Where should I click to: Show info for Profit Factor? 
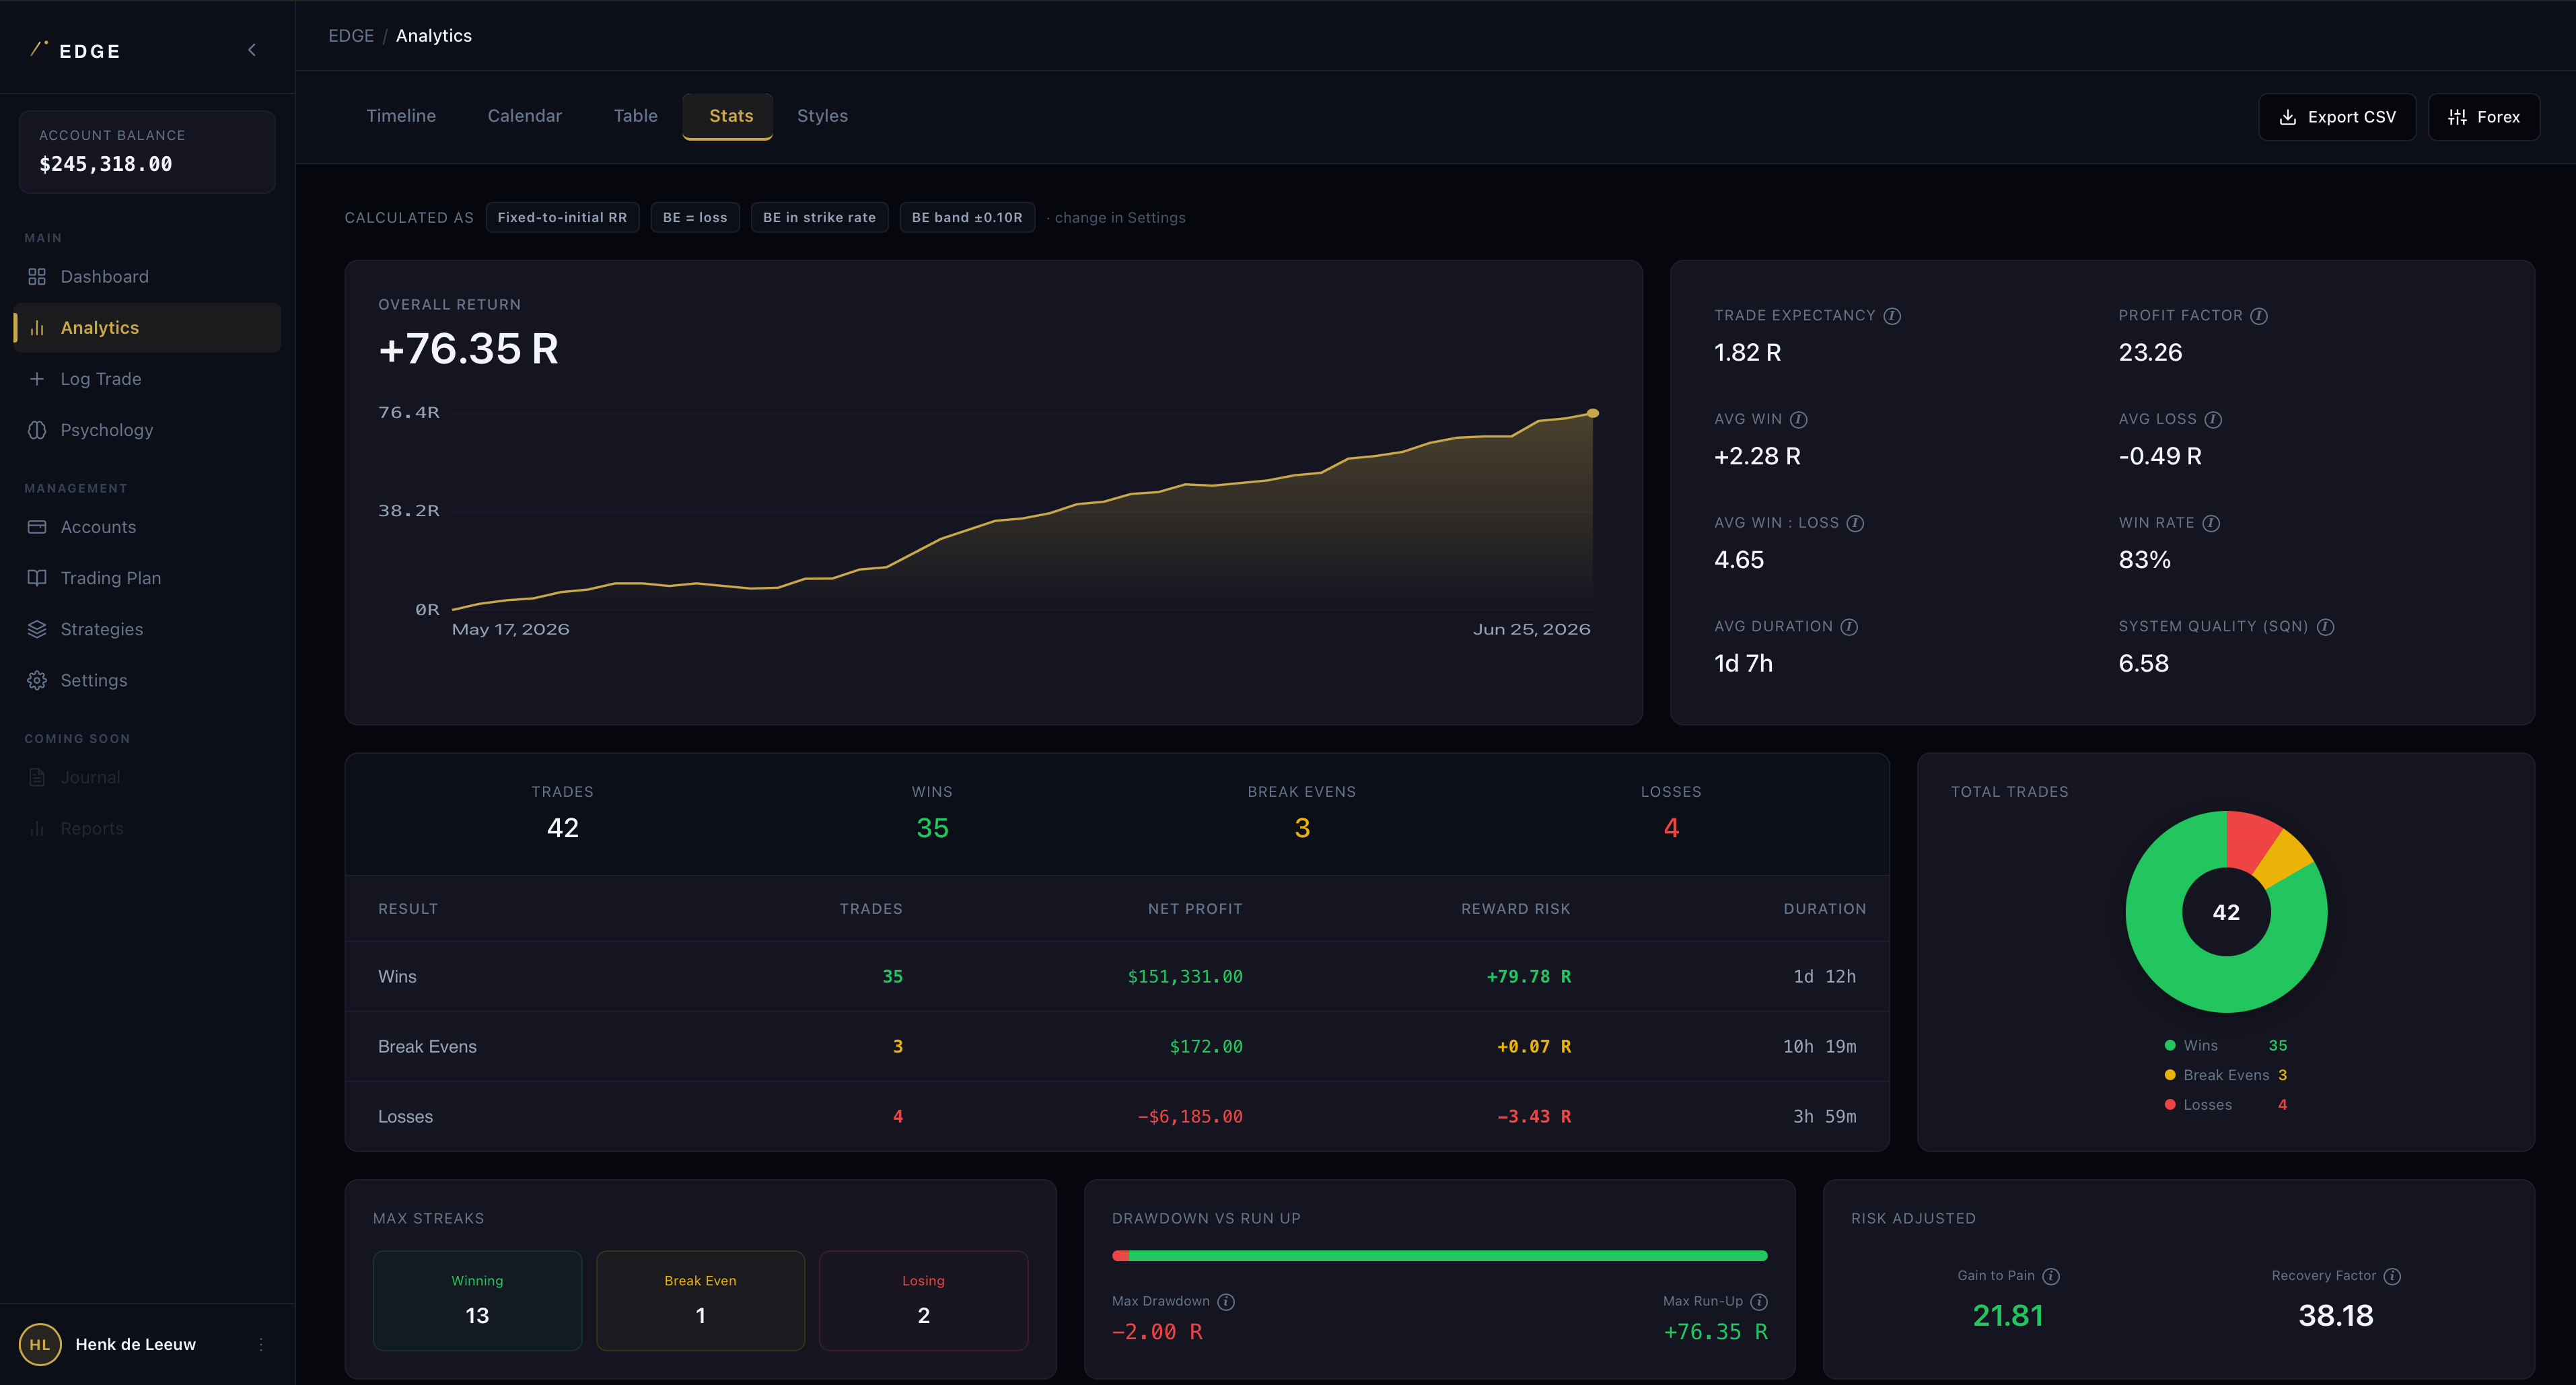click(2259, 316)
